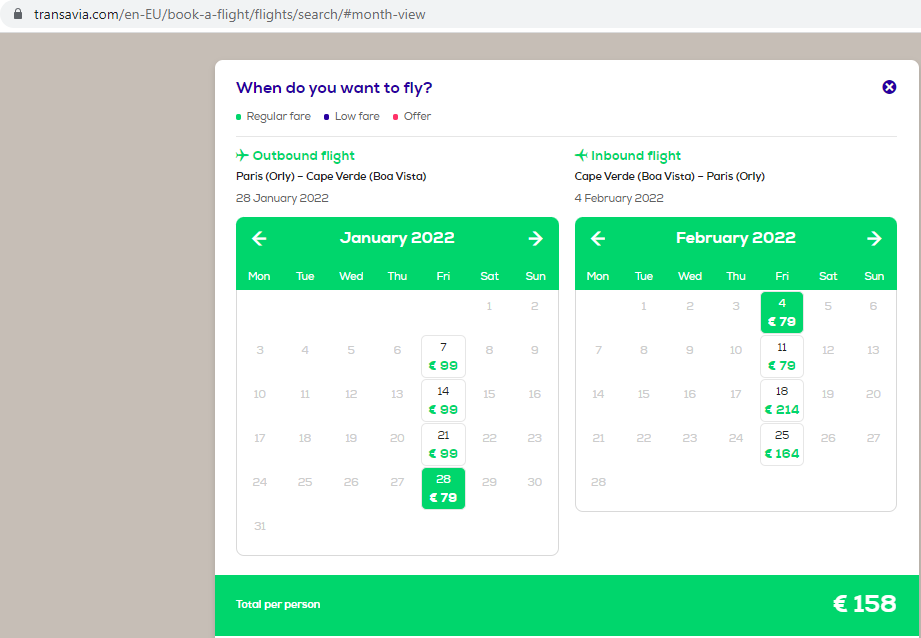The image size is (921, 638).
Task: Go to previous month in inbound calendar
Action: pyautogui.click(x=598, y=238)
